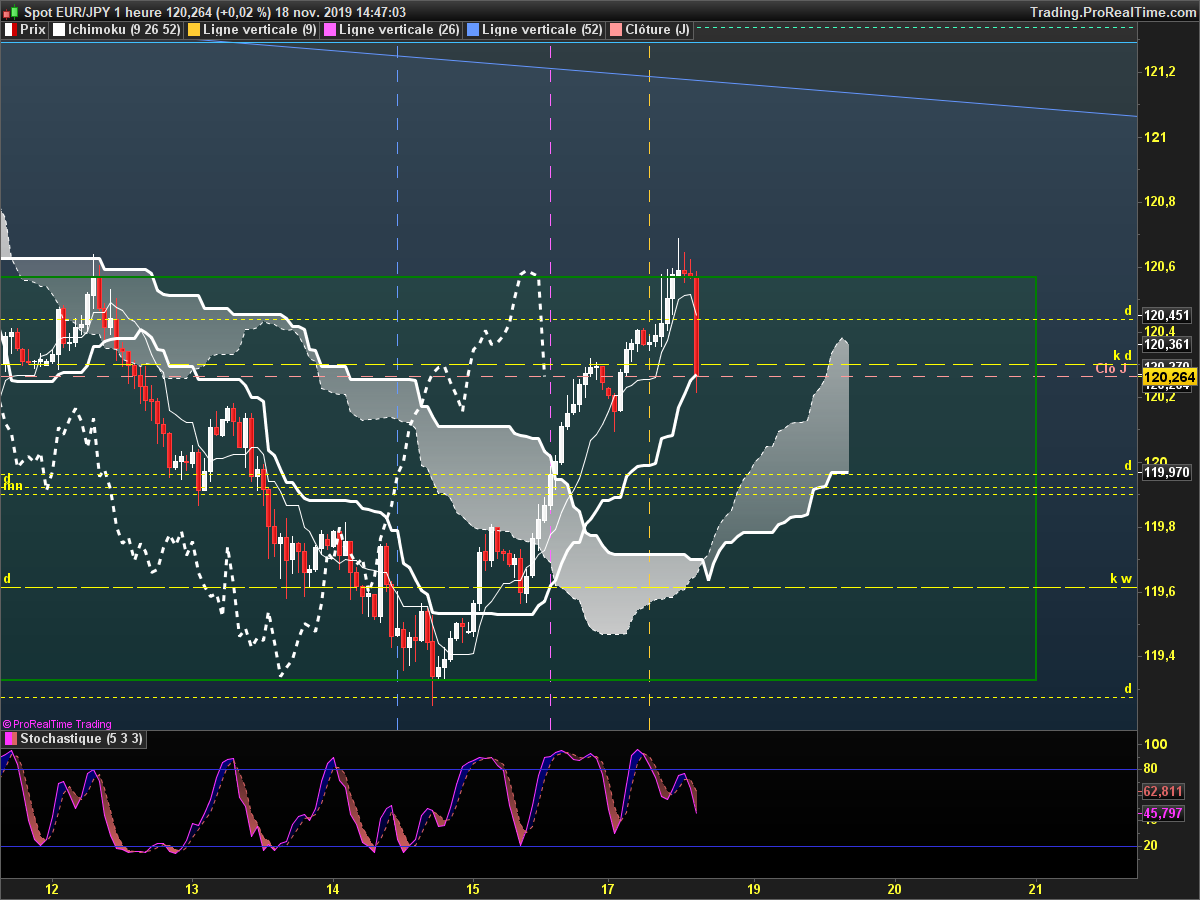
Task: Click date label 17 on time axis
Action: (607, 888)
